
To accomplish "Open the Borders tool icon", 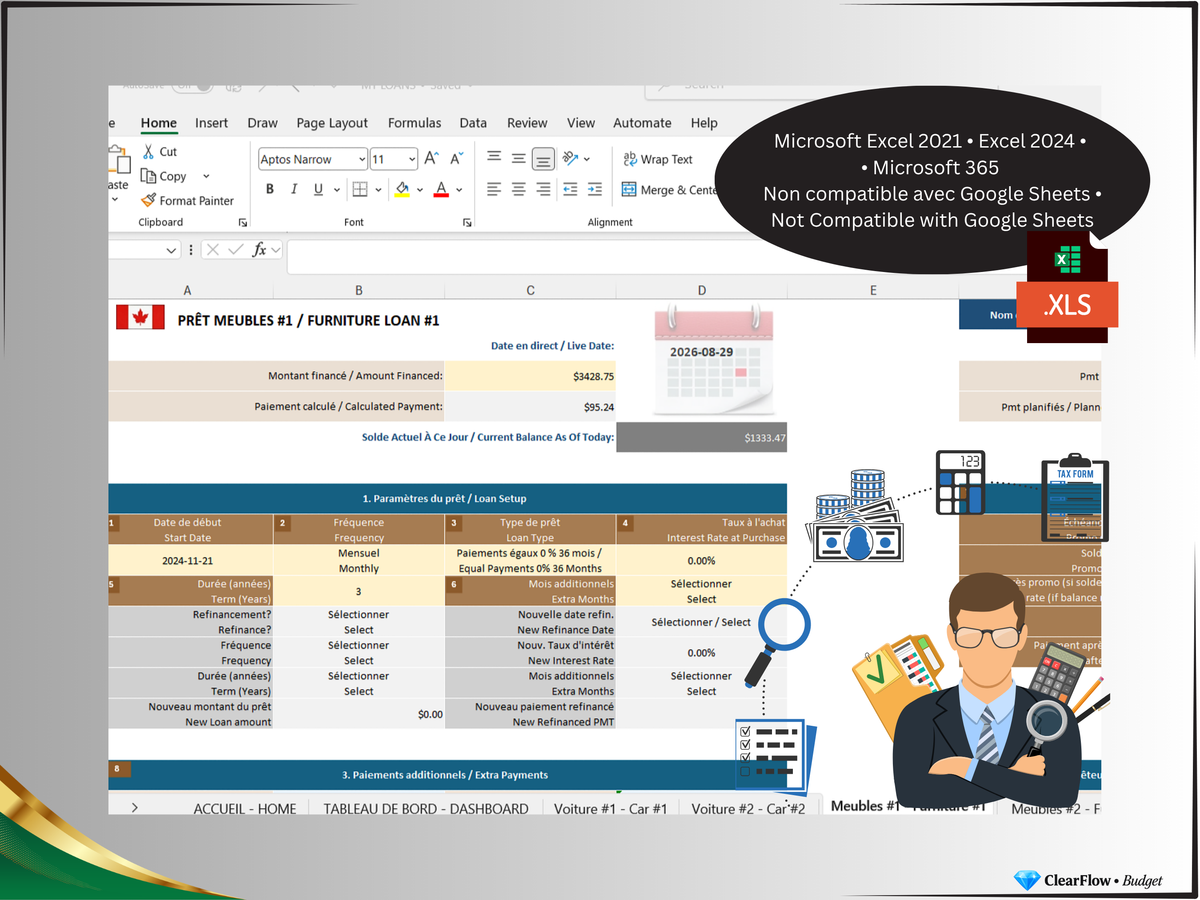I will 360,189.
